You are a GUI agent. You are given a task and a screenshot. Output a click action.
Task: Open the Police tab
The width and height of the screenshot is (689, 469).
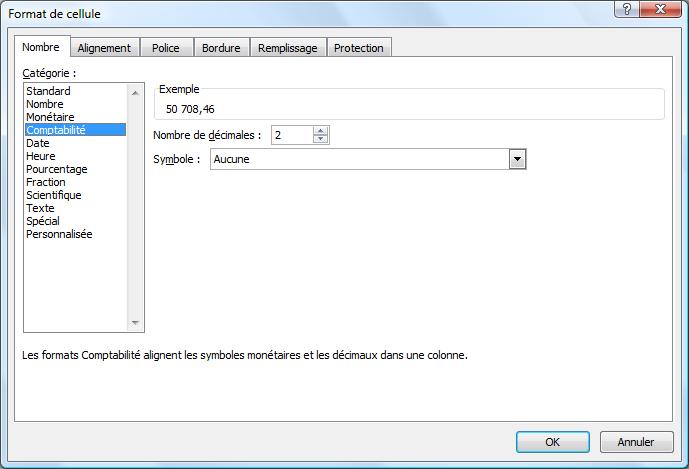click(x=166, y=48)
